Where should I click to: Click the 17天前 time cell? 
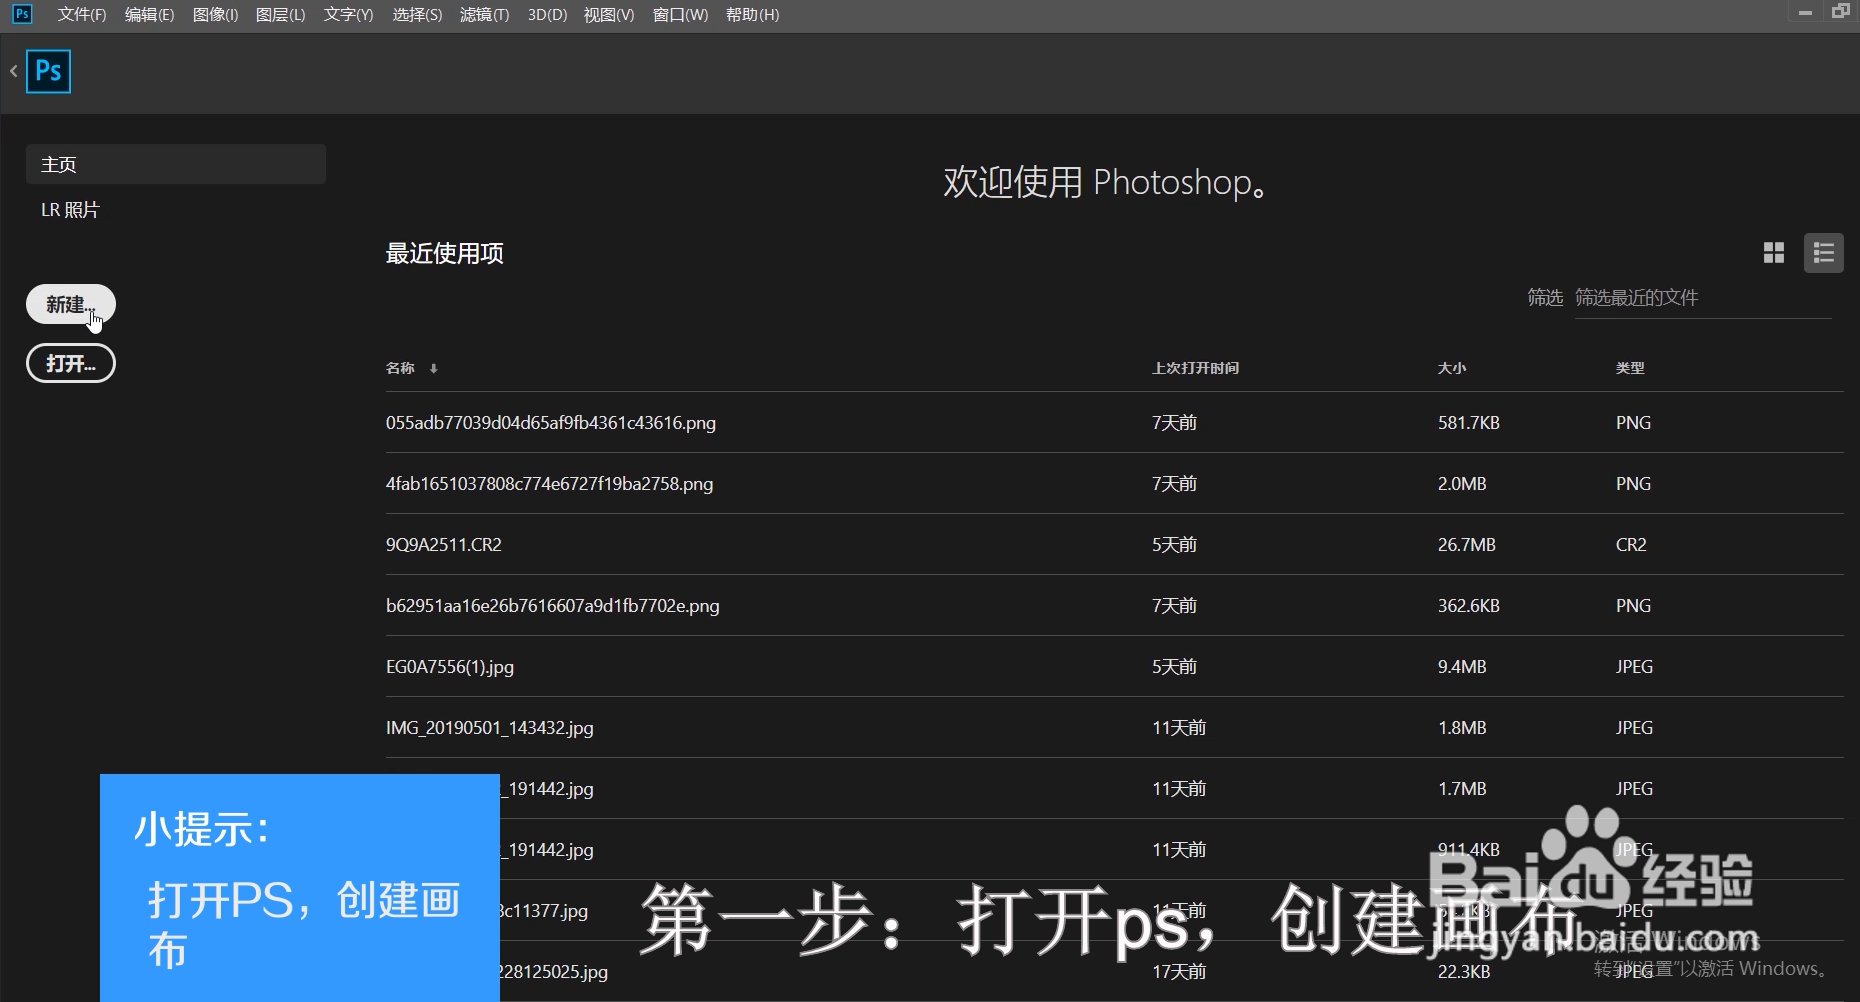1179,972
